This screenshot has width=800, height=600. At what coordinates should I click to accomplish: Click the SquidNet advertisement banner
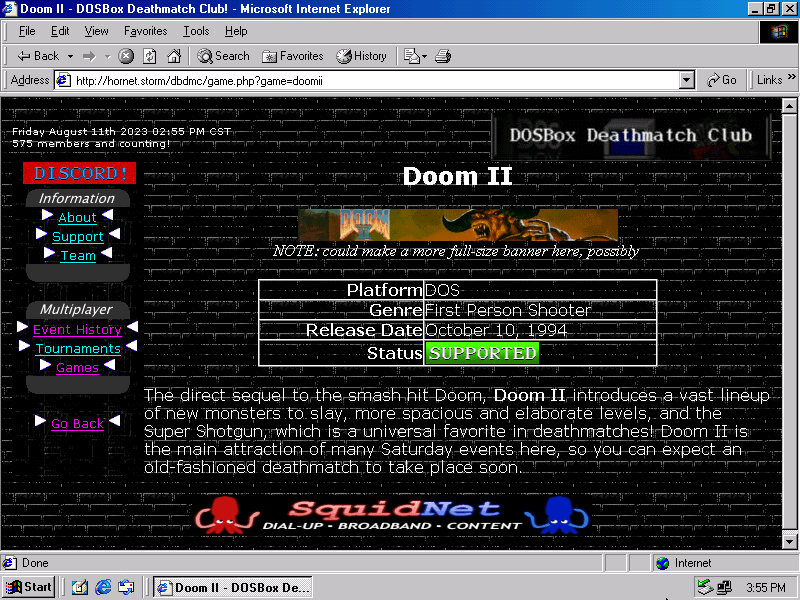(x=392, y=515)
